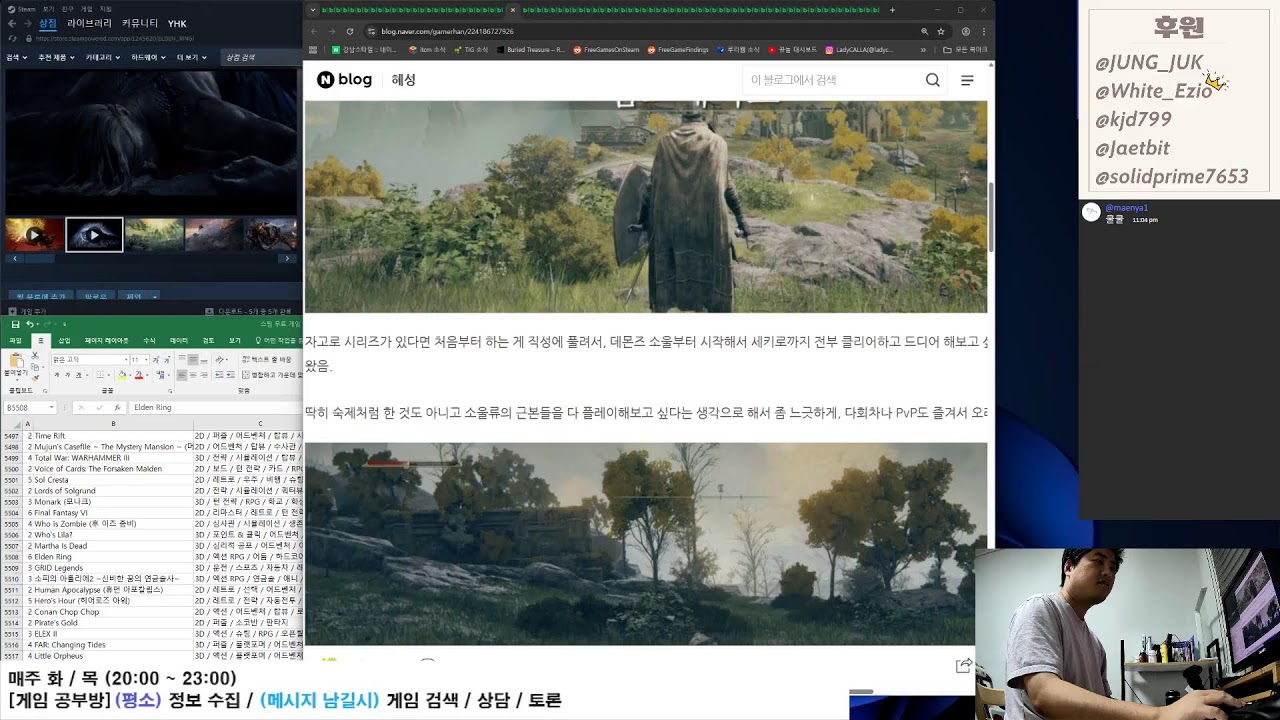Viewport: 1280px width, 720px height.
Task: Select the highlighted second video thumbnail in Steam
Action: (94, 235)
